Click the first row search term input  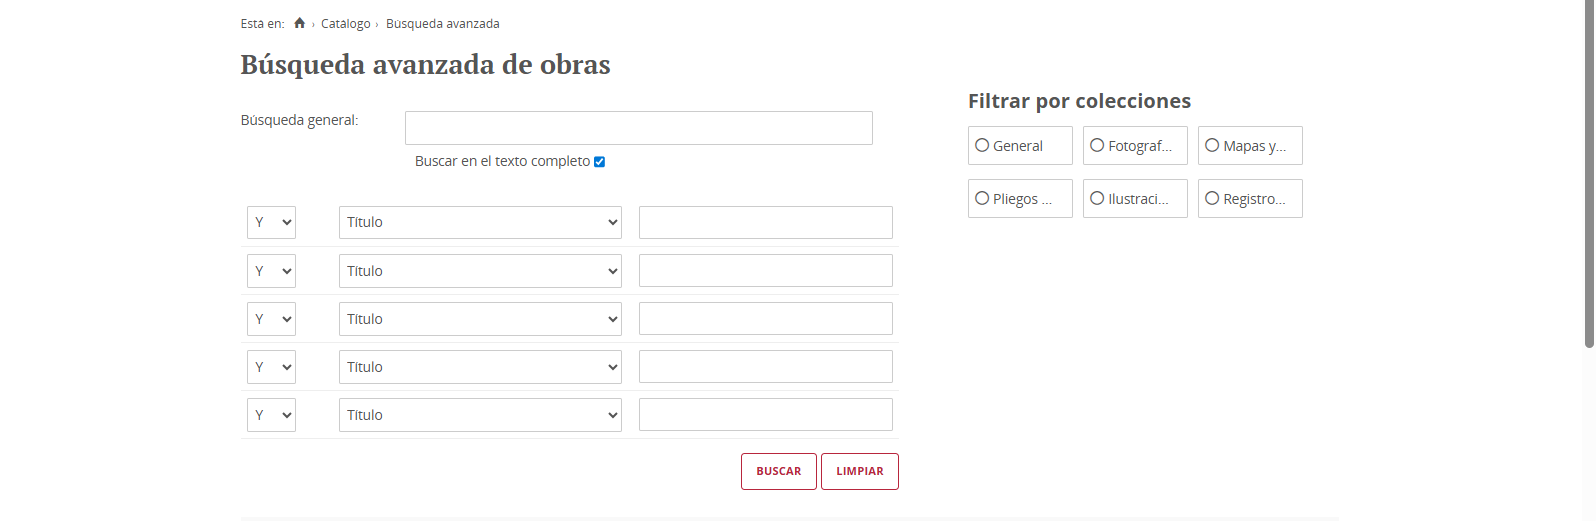point(766,223)
